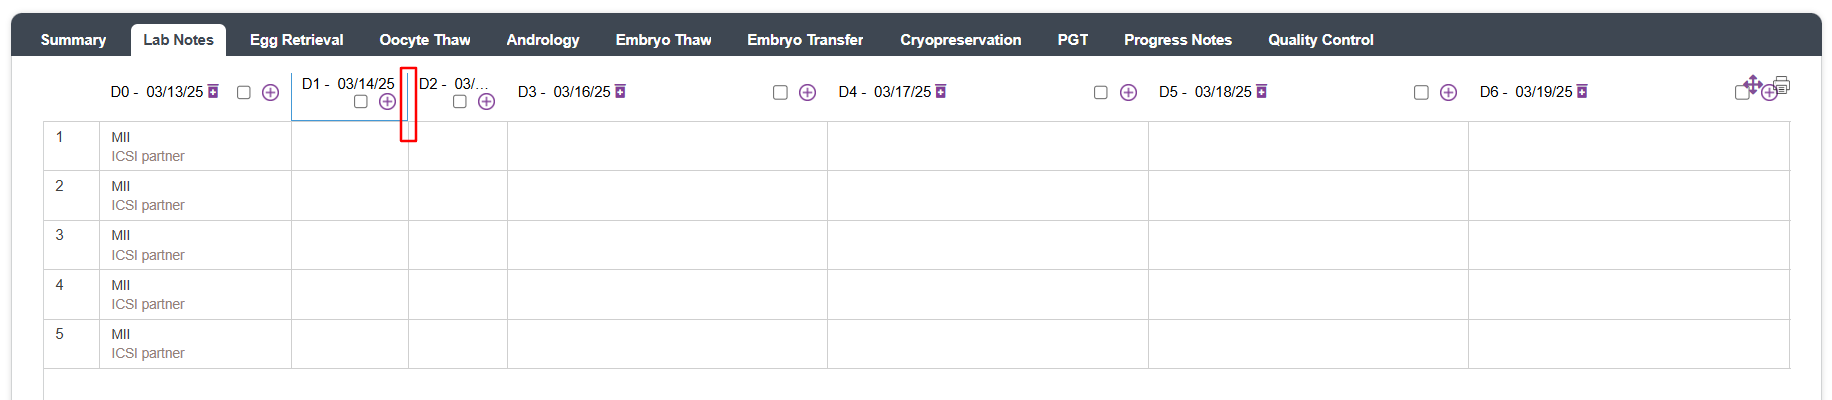The width and height of the screenshot is (1832, 400).
Task: Click the plus icon in D4 column header
Action: tap(1128, 93)
